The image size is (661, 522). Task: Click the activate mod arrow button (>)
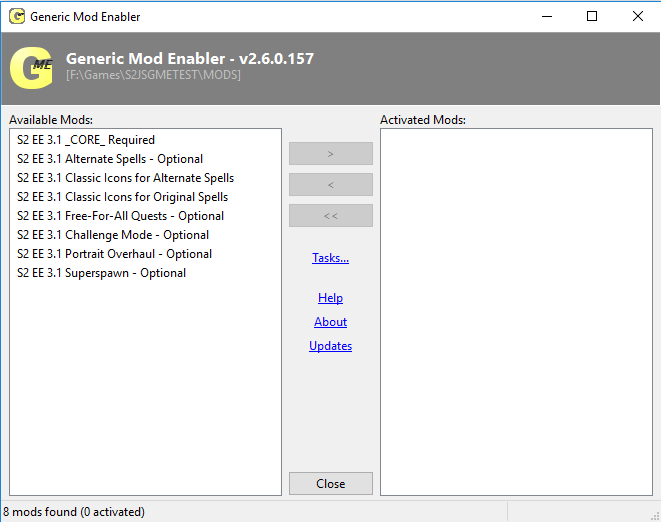coord(330,154)
